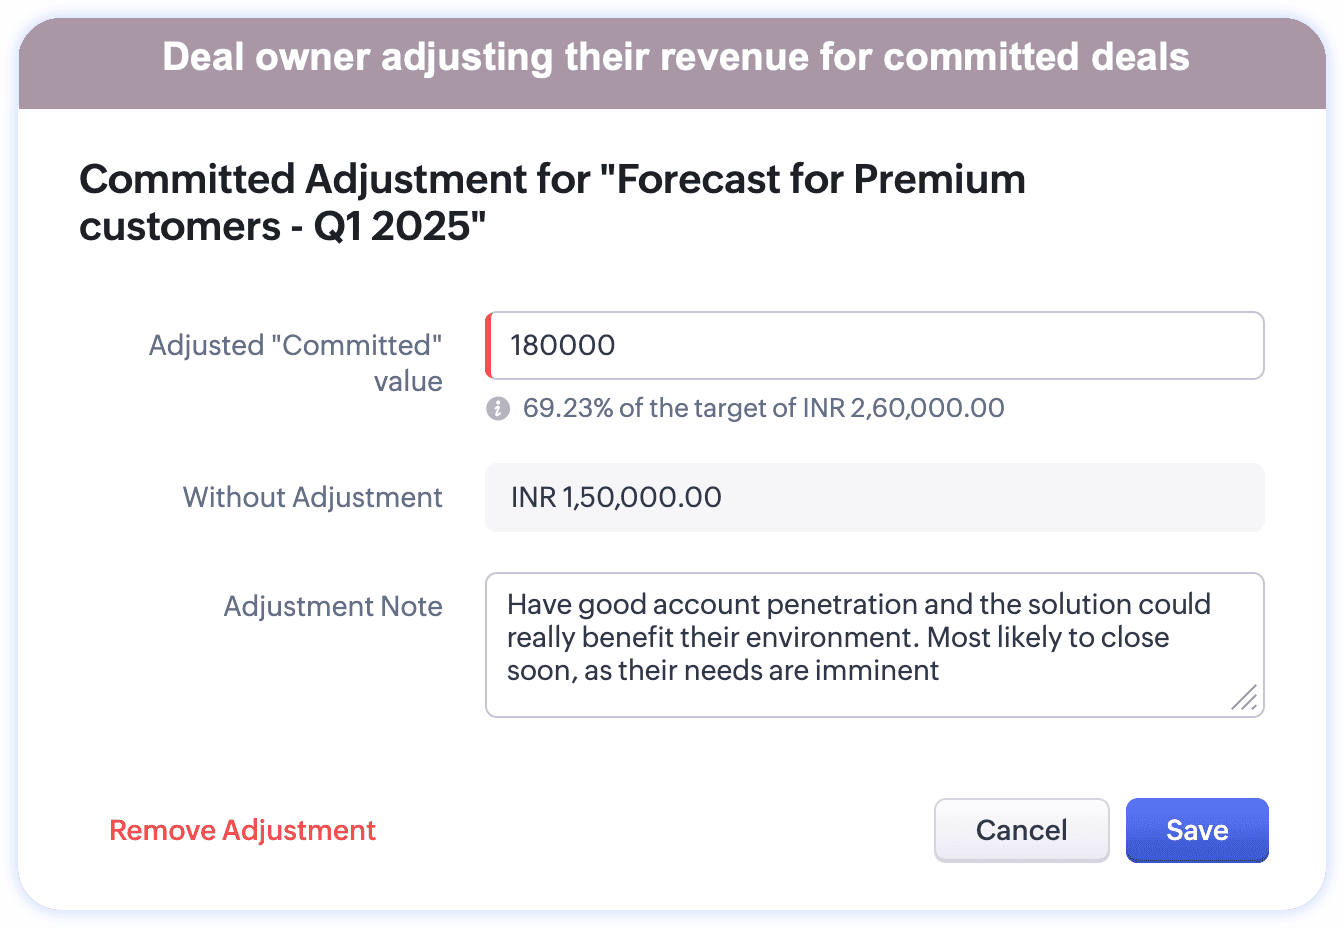Grab the Adjustment Note resize handle
The image size is (1344, 928).
click(1245, 698)
